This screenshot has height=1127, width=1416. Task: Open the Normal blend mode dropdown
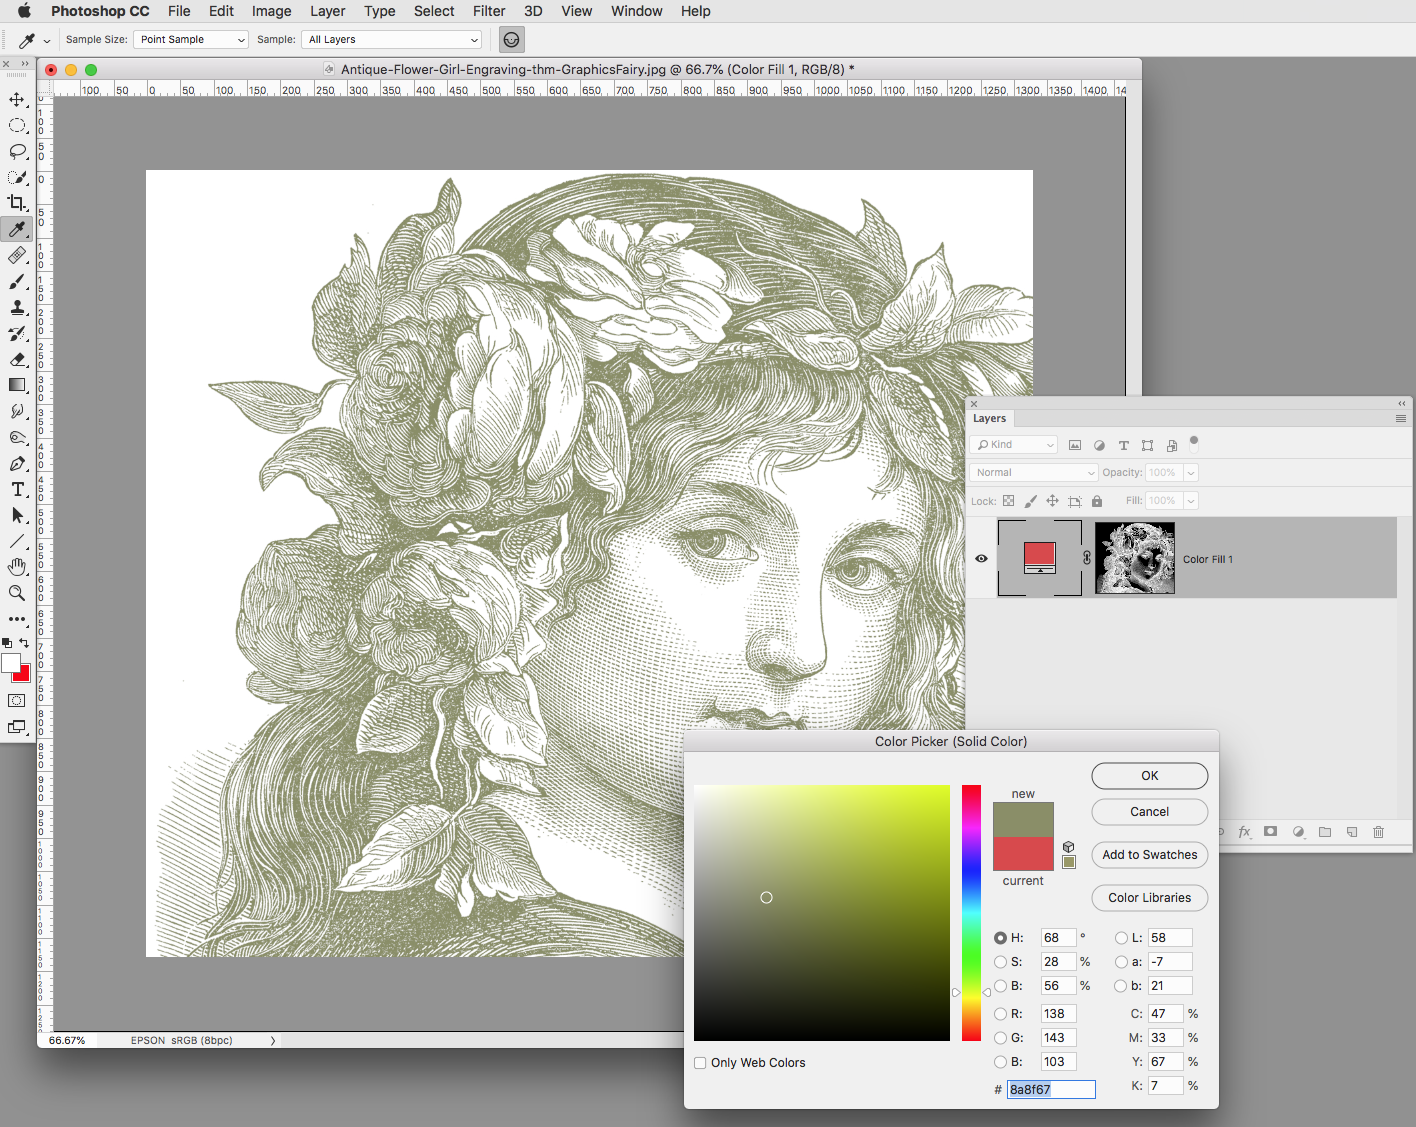(x=1034, y=473)
